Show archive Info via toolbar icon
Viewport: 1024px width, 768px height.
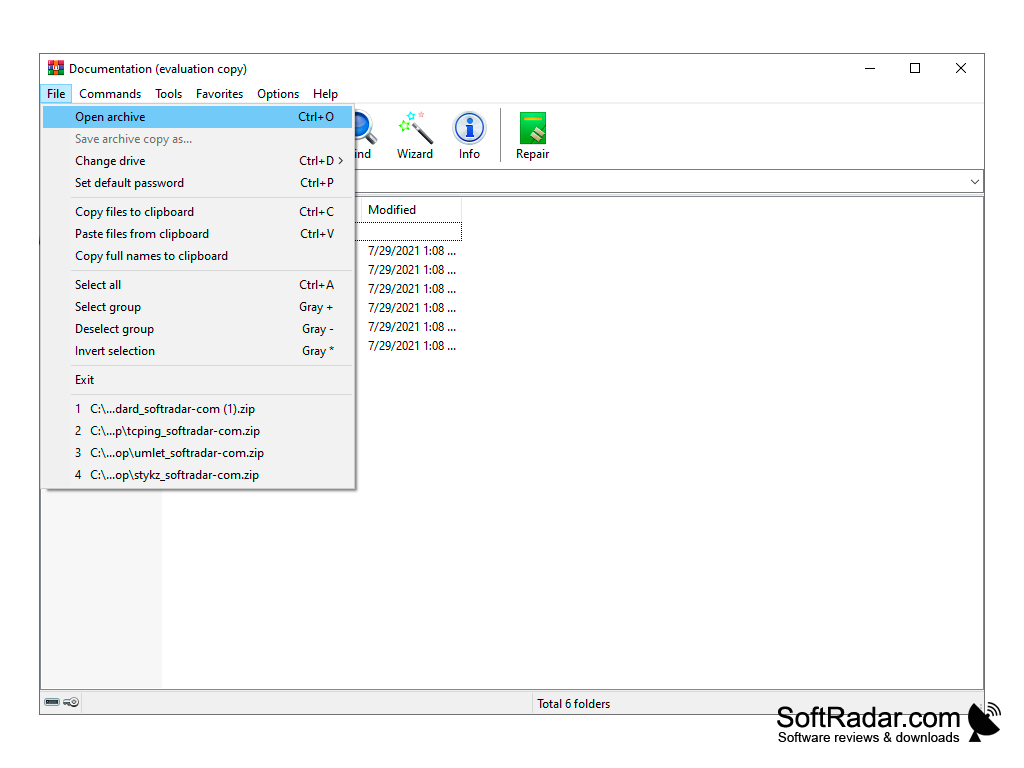click(469, 135)
